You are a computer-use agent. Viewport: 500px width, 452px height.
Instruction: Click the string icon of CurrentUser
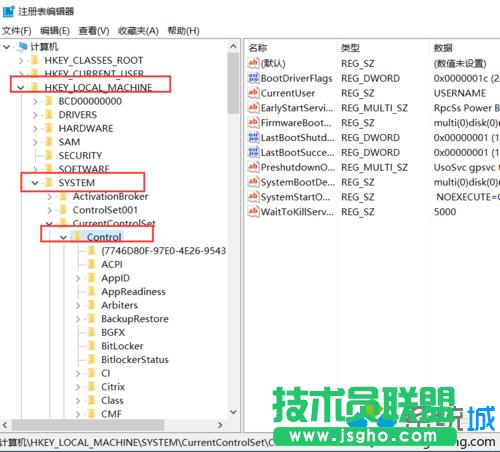tap(253, 93)
